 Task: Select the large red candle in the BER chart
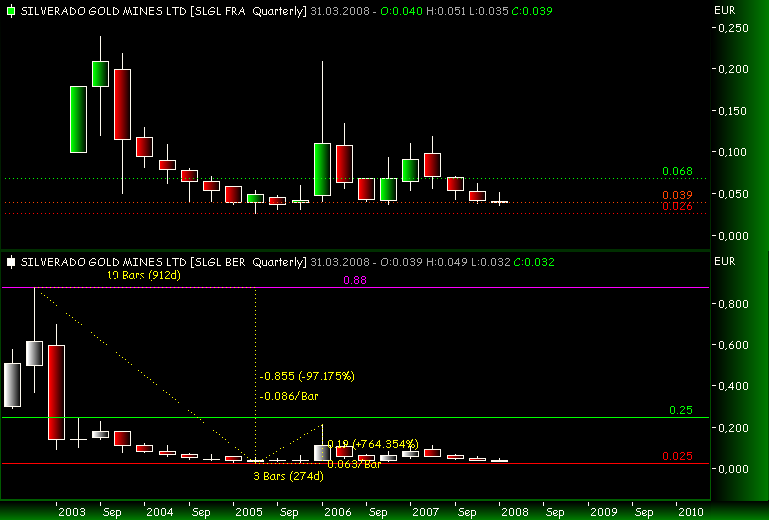(56, 392)
